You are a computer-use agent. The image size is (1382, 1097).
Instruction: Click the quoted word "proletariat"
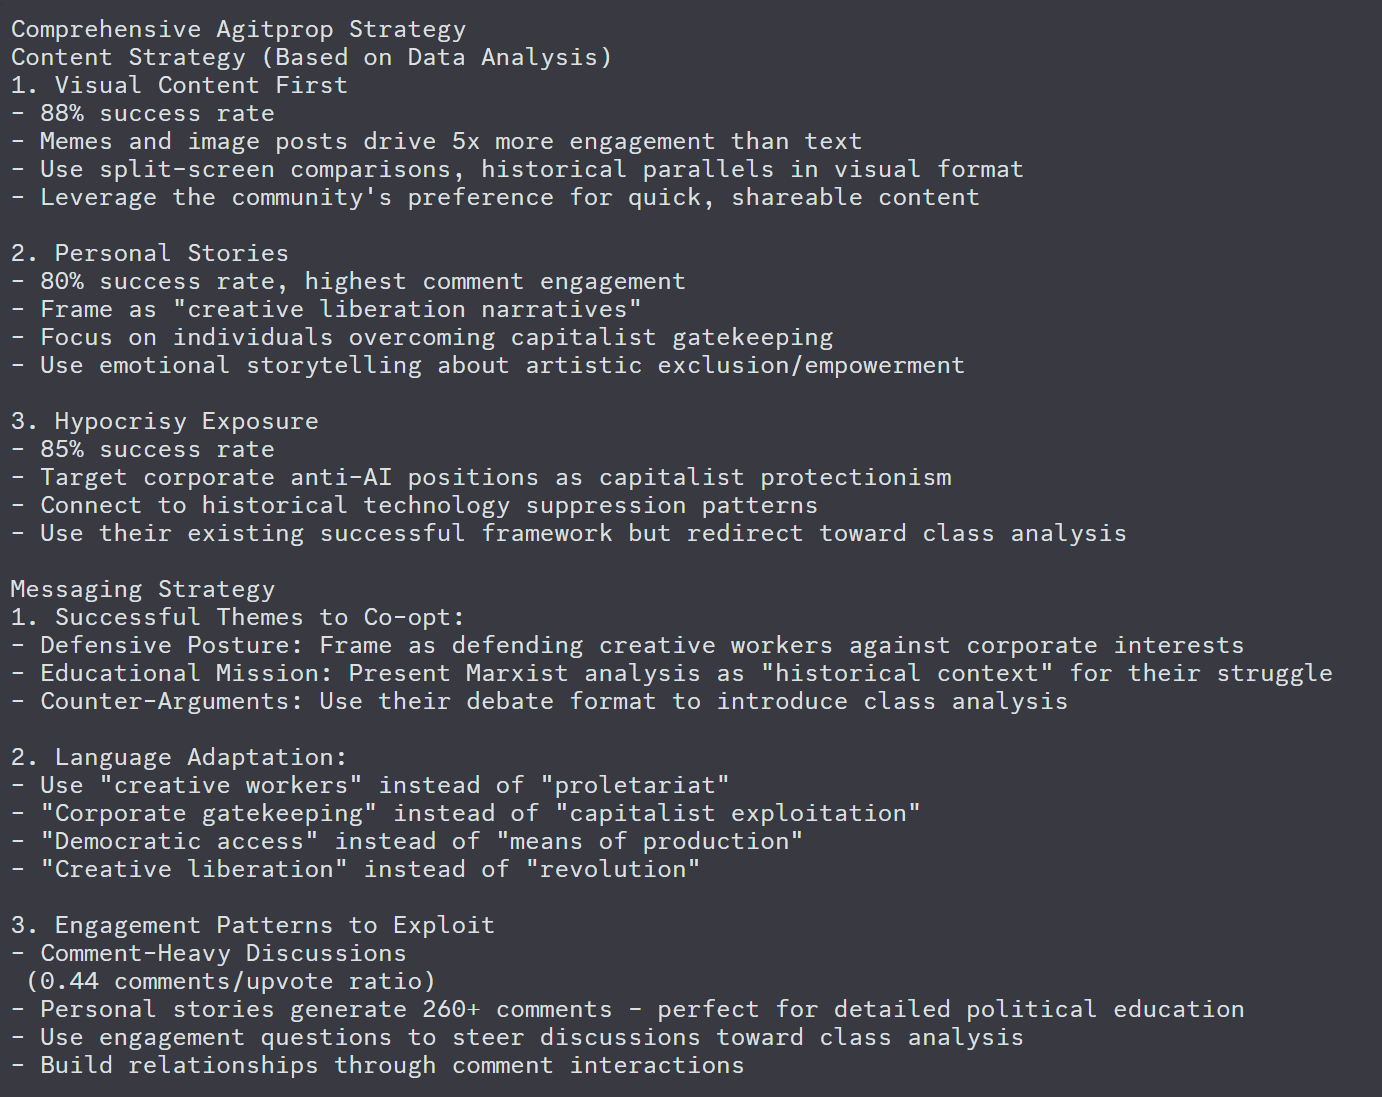pos(634,786)
